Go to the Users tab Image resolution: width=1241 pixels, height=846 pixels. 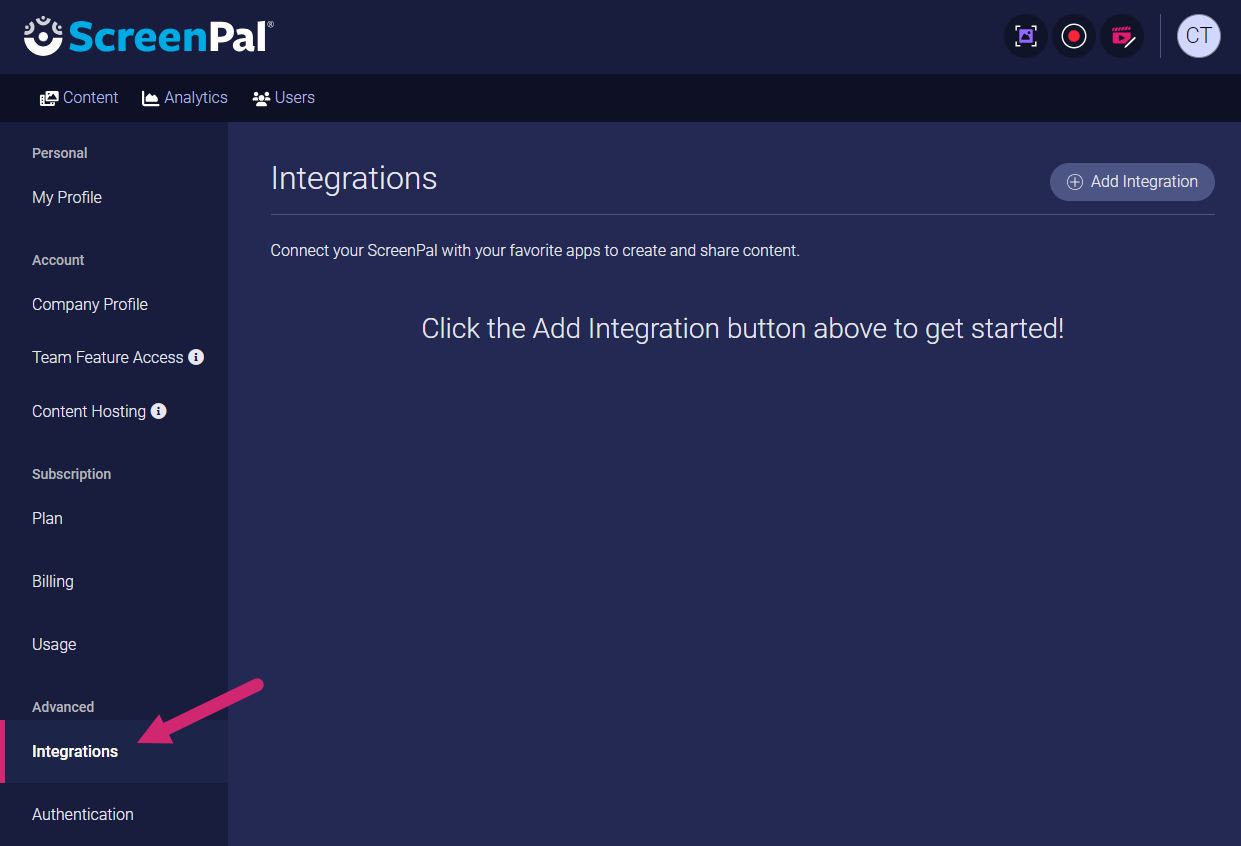pos(284,98)
